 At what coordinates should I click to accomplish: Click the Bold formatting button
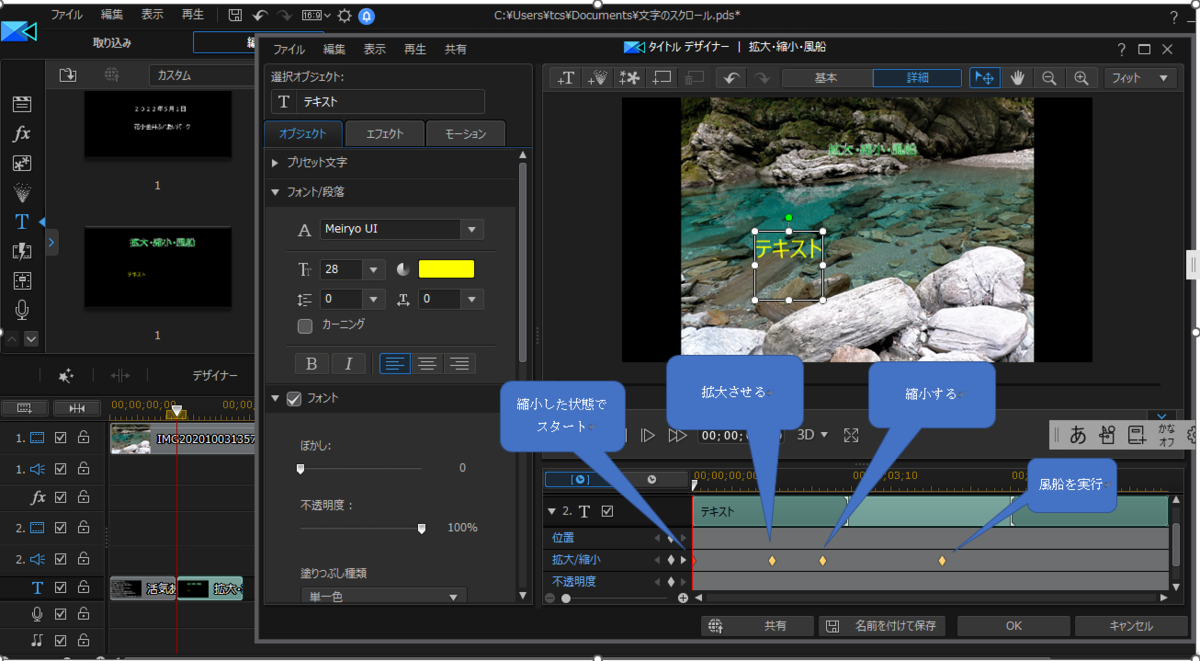[311, 364]
